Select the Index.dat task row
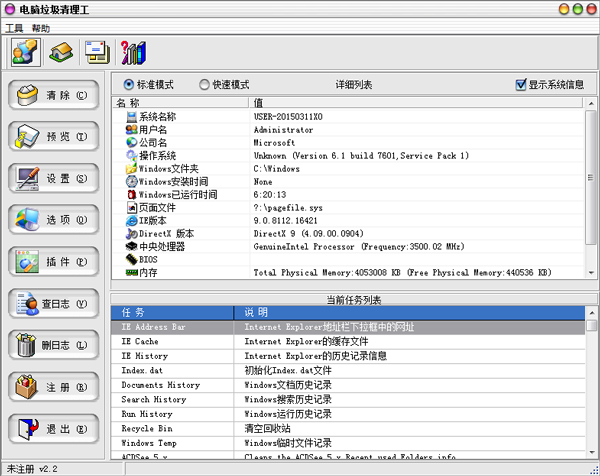 348,370
